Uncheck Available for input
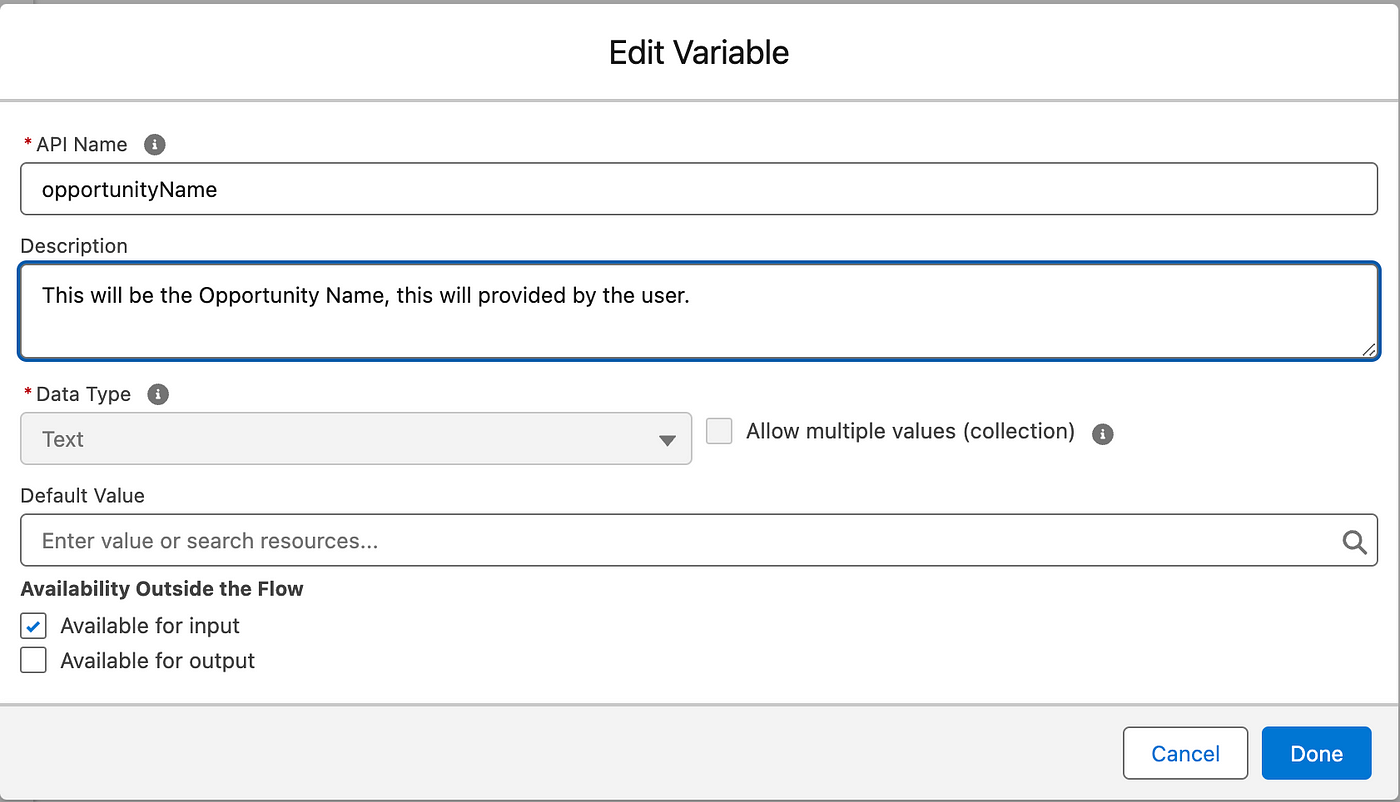The width and height of the screenshot is (1400, 802). click(x=34, y=626)
